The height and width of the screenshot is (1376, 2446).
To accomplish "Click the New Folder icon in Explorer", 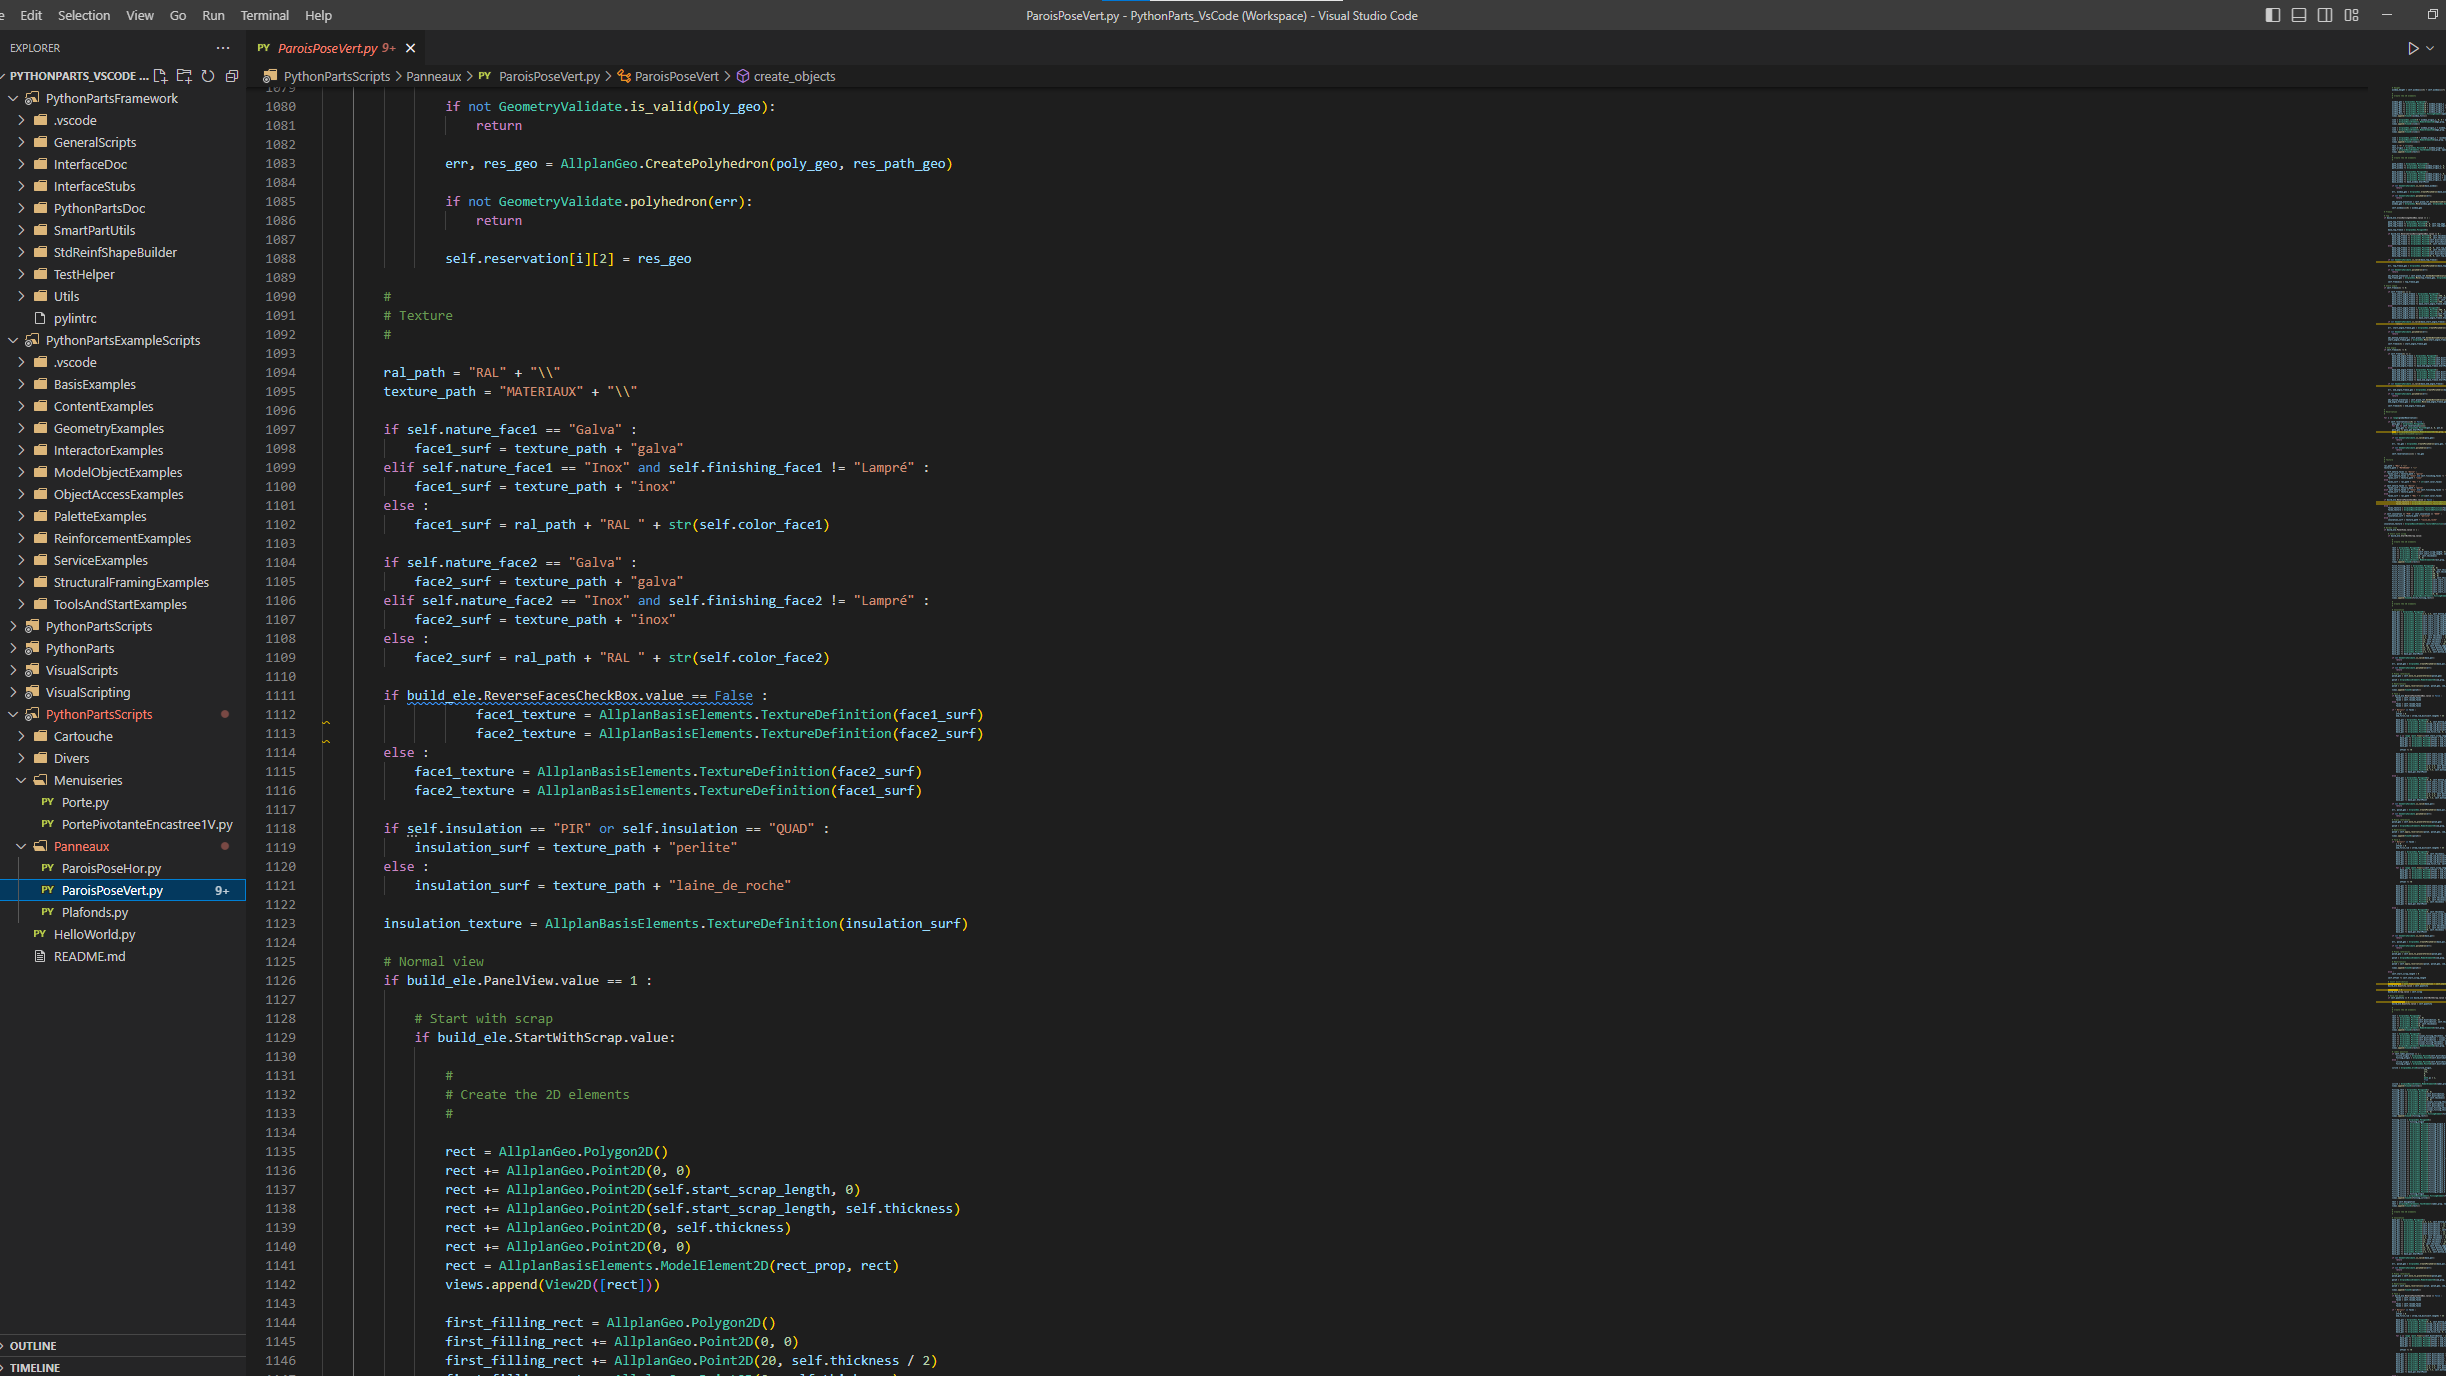I will tap(184, 76).
